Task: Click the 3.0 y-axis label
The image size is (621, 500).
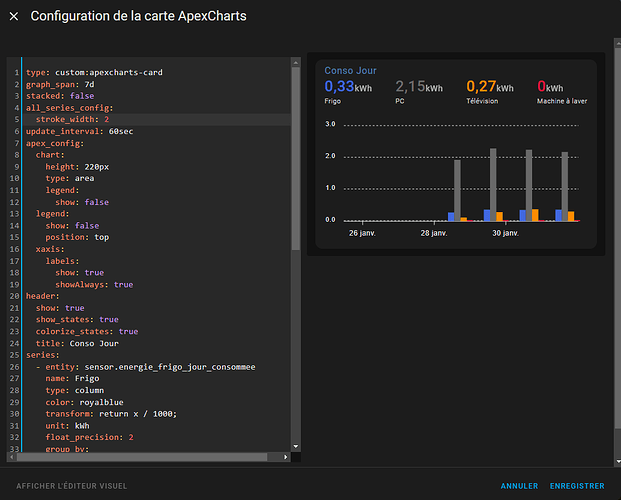Action: point(330,124)
